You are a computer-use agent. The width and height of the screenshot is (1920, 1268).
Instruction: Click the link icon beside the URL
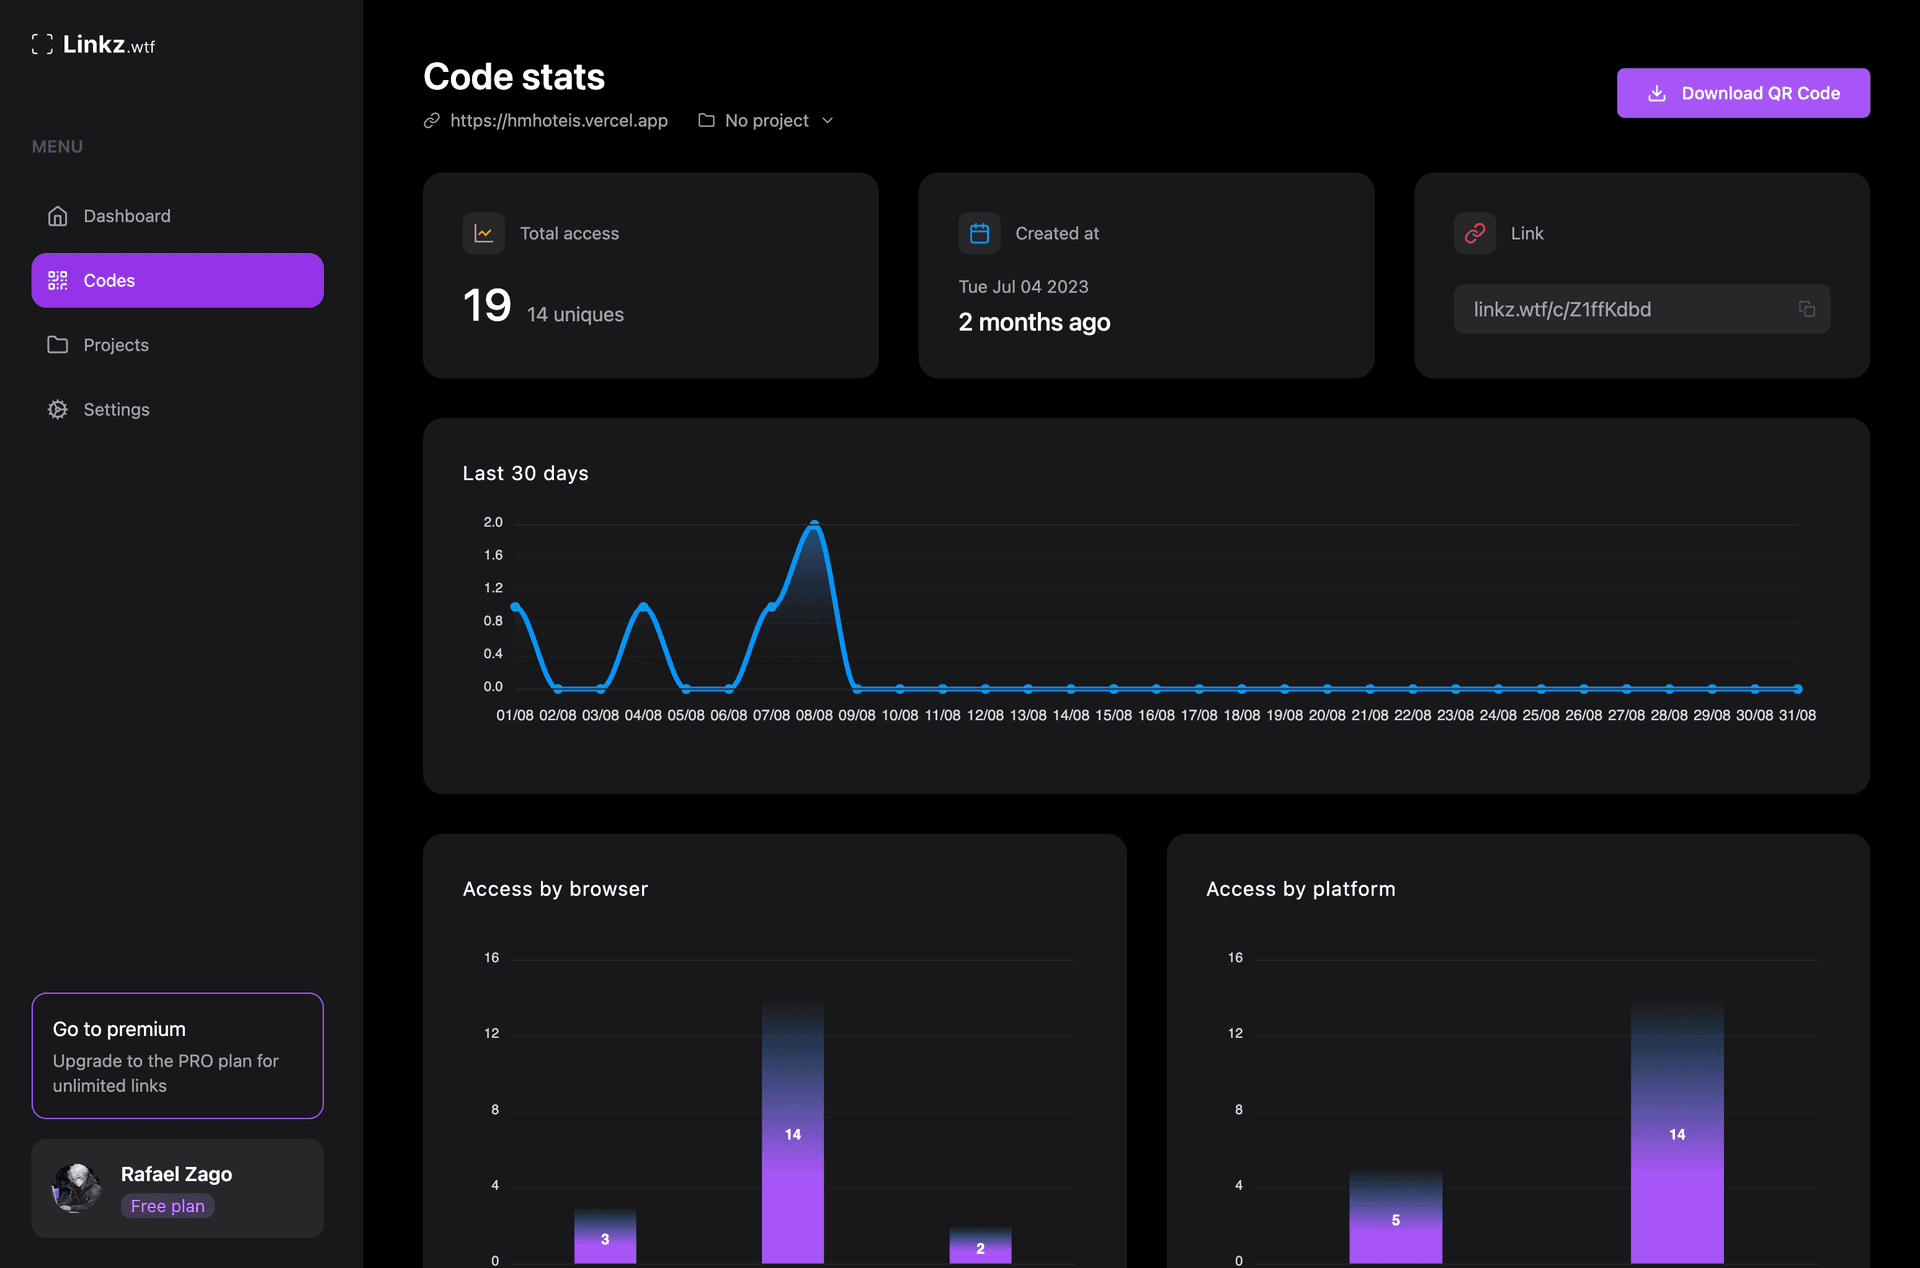pos(432,120)
